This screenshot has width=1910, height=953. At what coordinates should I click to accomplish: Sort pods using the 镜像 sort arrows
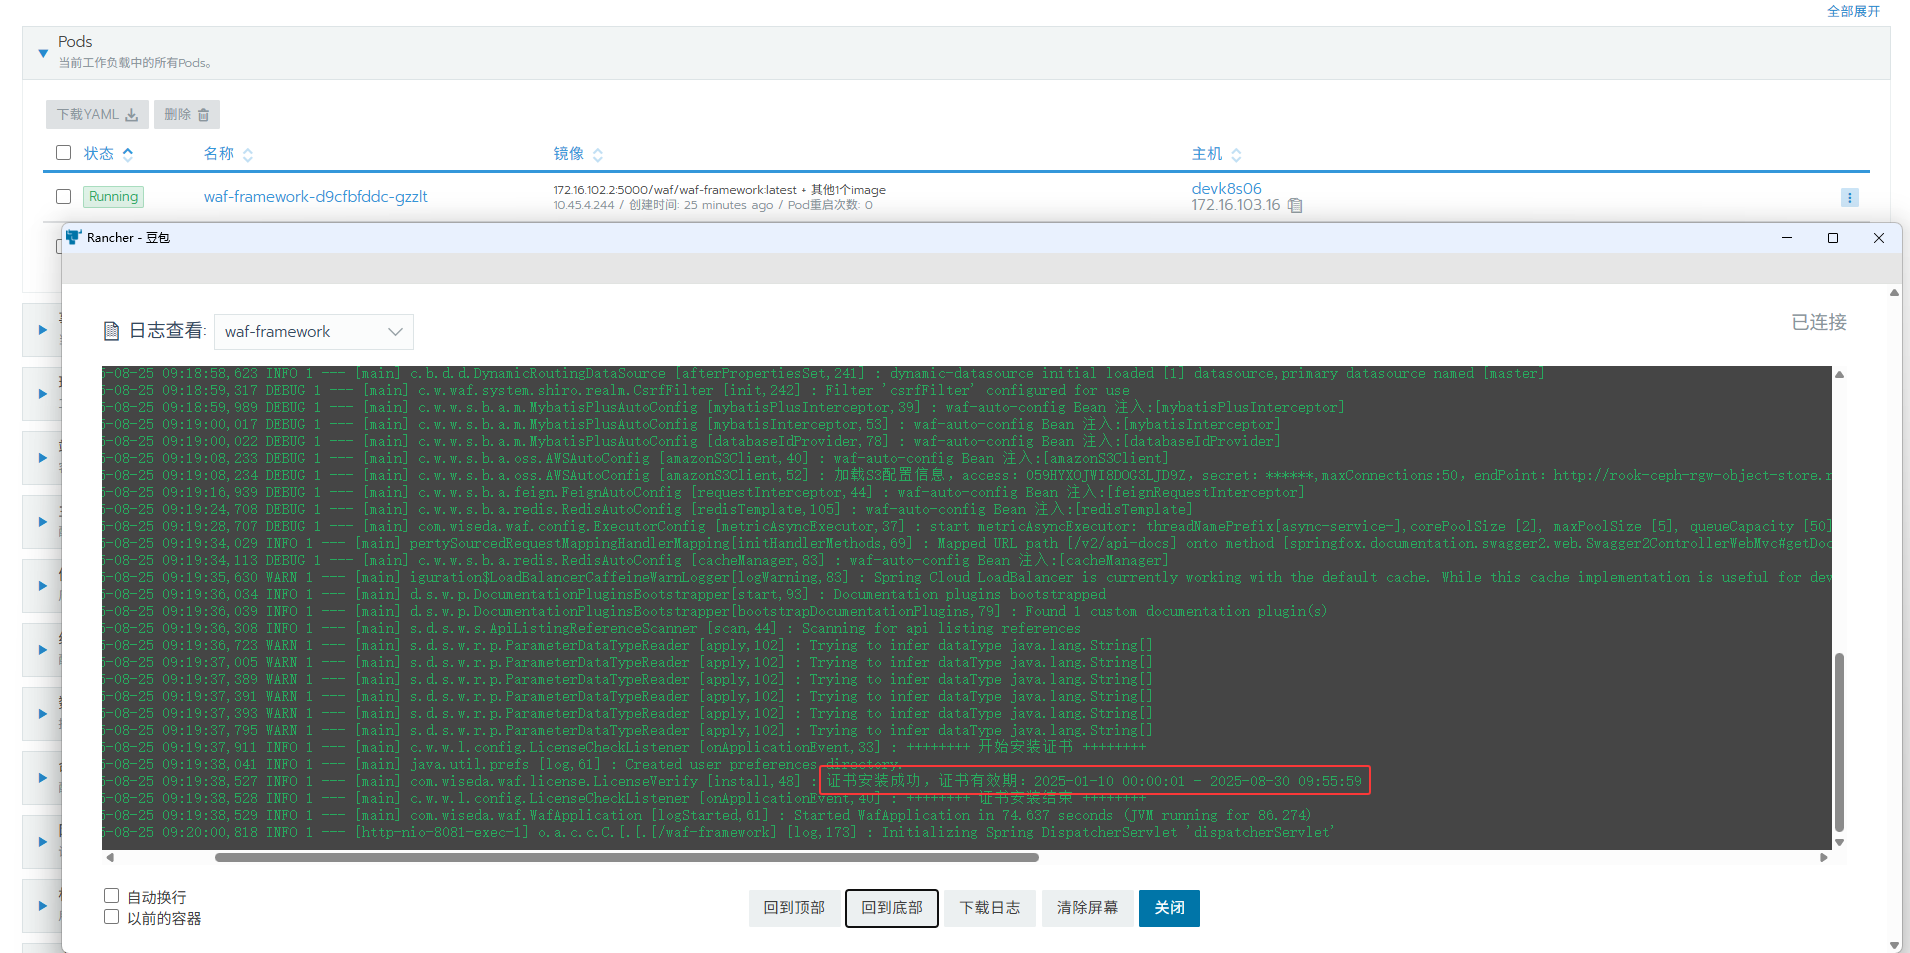tap(598, 154)
